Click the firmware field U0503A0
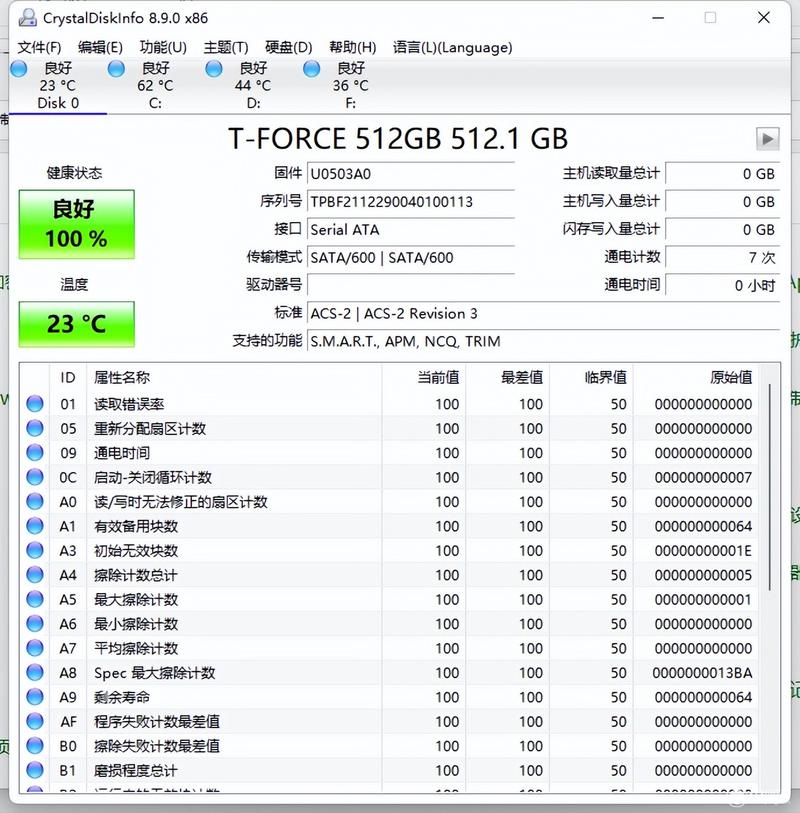 coord(411,174)
